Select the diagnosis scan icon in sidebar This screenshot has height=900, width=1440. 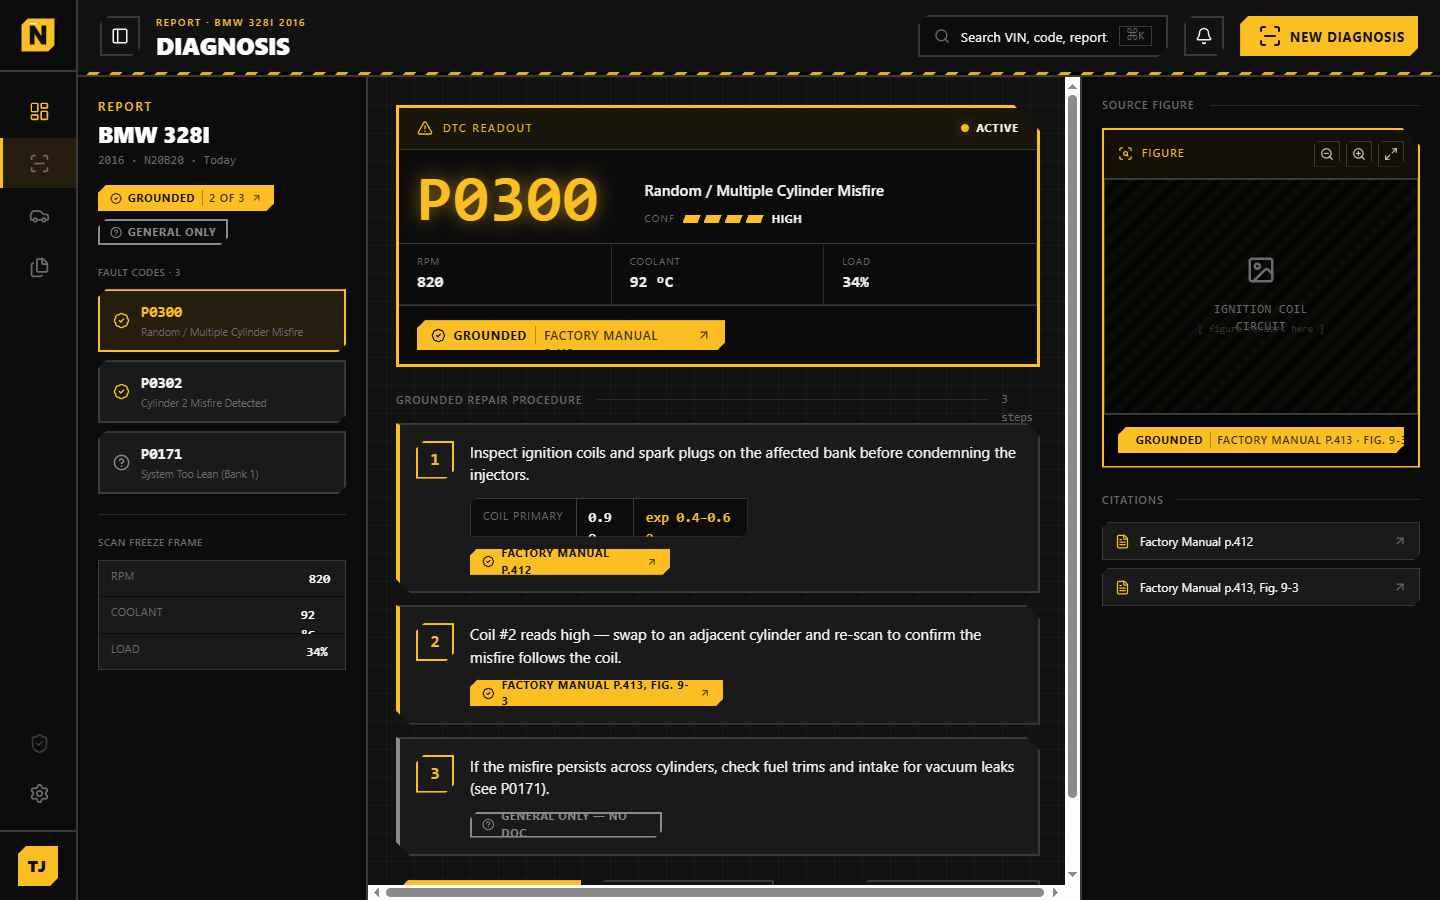[x=39, y=163]
